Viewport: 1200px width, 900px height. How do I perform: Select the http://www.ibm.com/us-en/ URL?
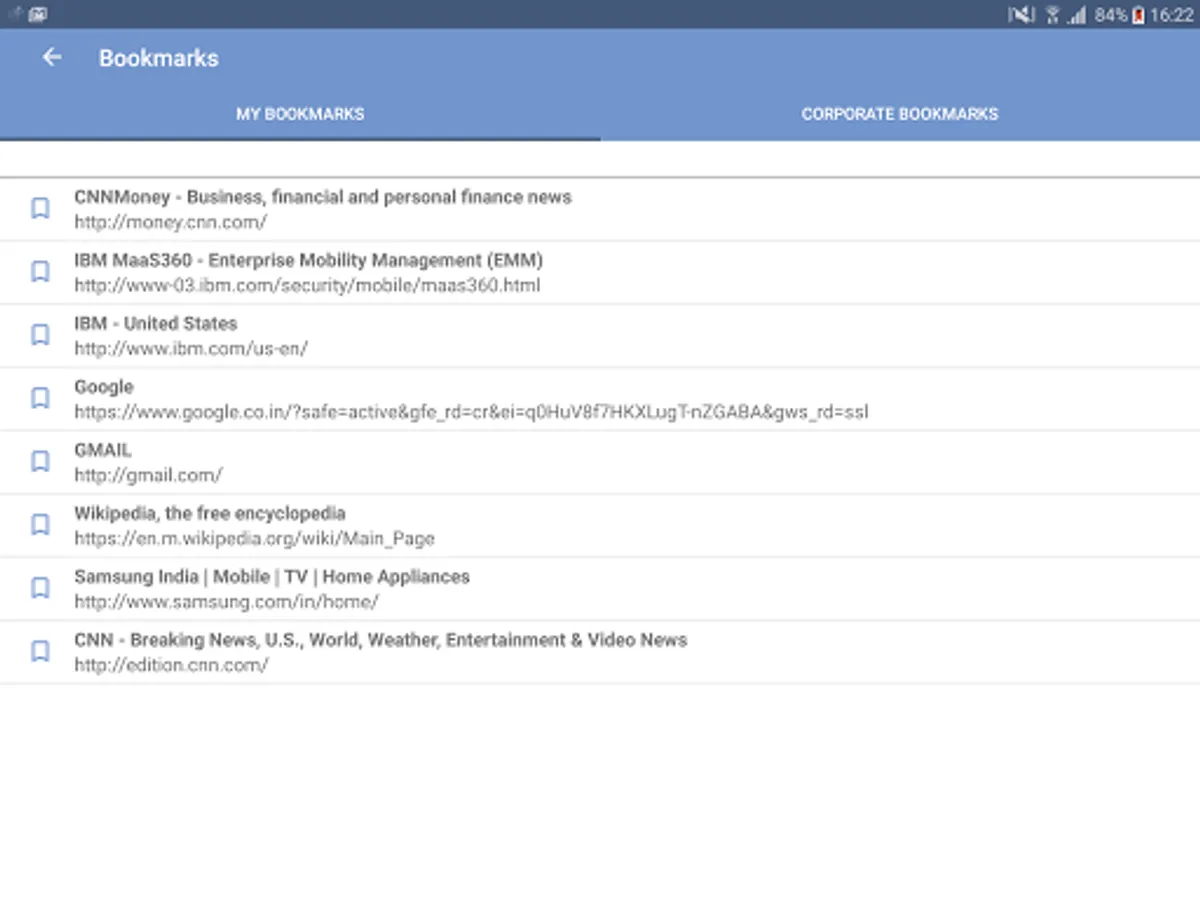click(x=191, y=348)
